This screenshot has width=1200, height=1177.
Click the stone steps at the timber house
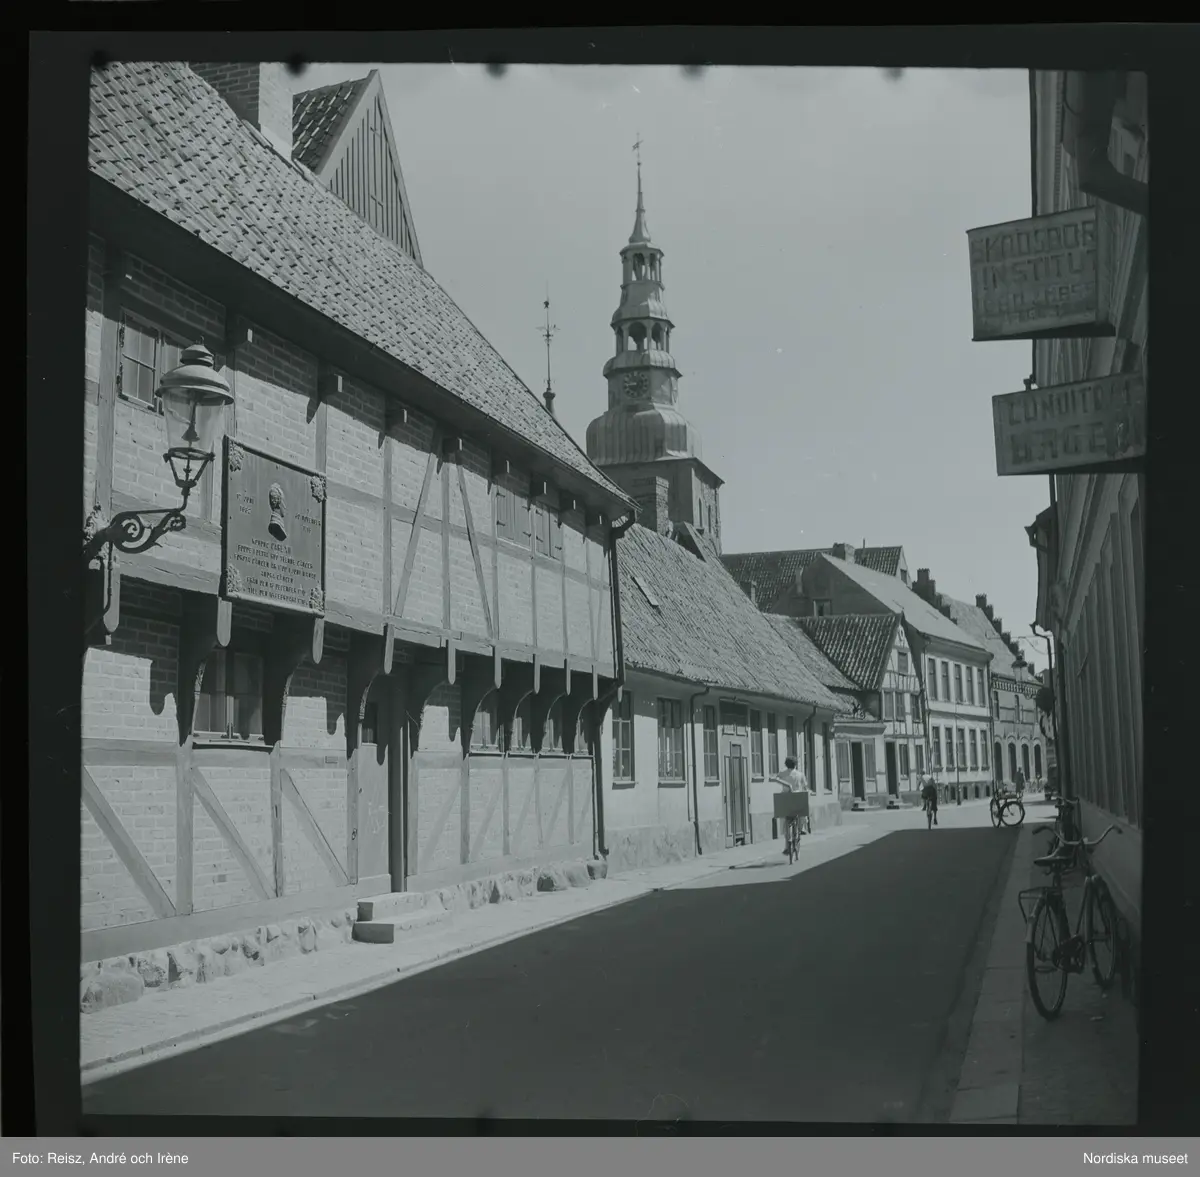387,917
